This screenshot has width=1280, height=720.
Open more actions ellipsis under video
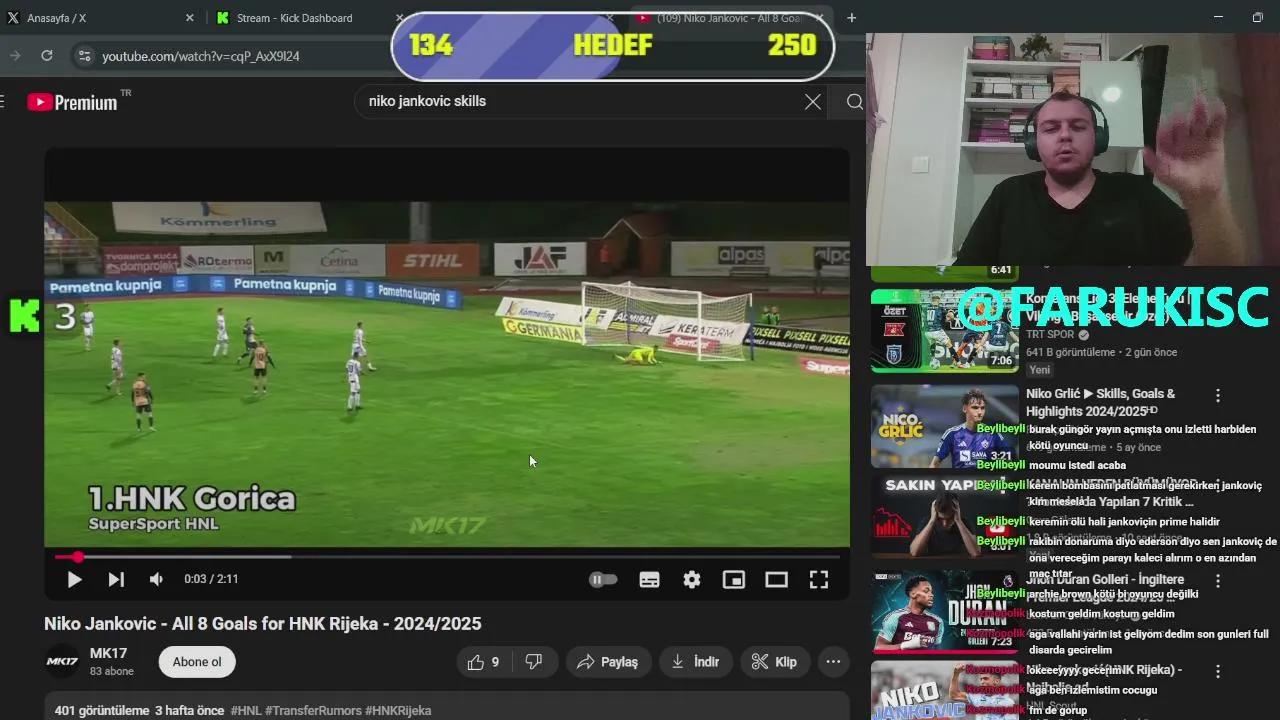pyautogui.click(x=833, y=662)
